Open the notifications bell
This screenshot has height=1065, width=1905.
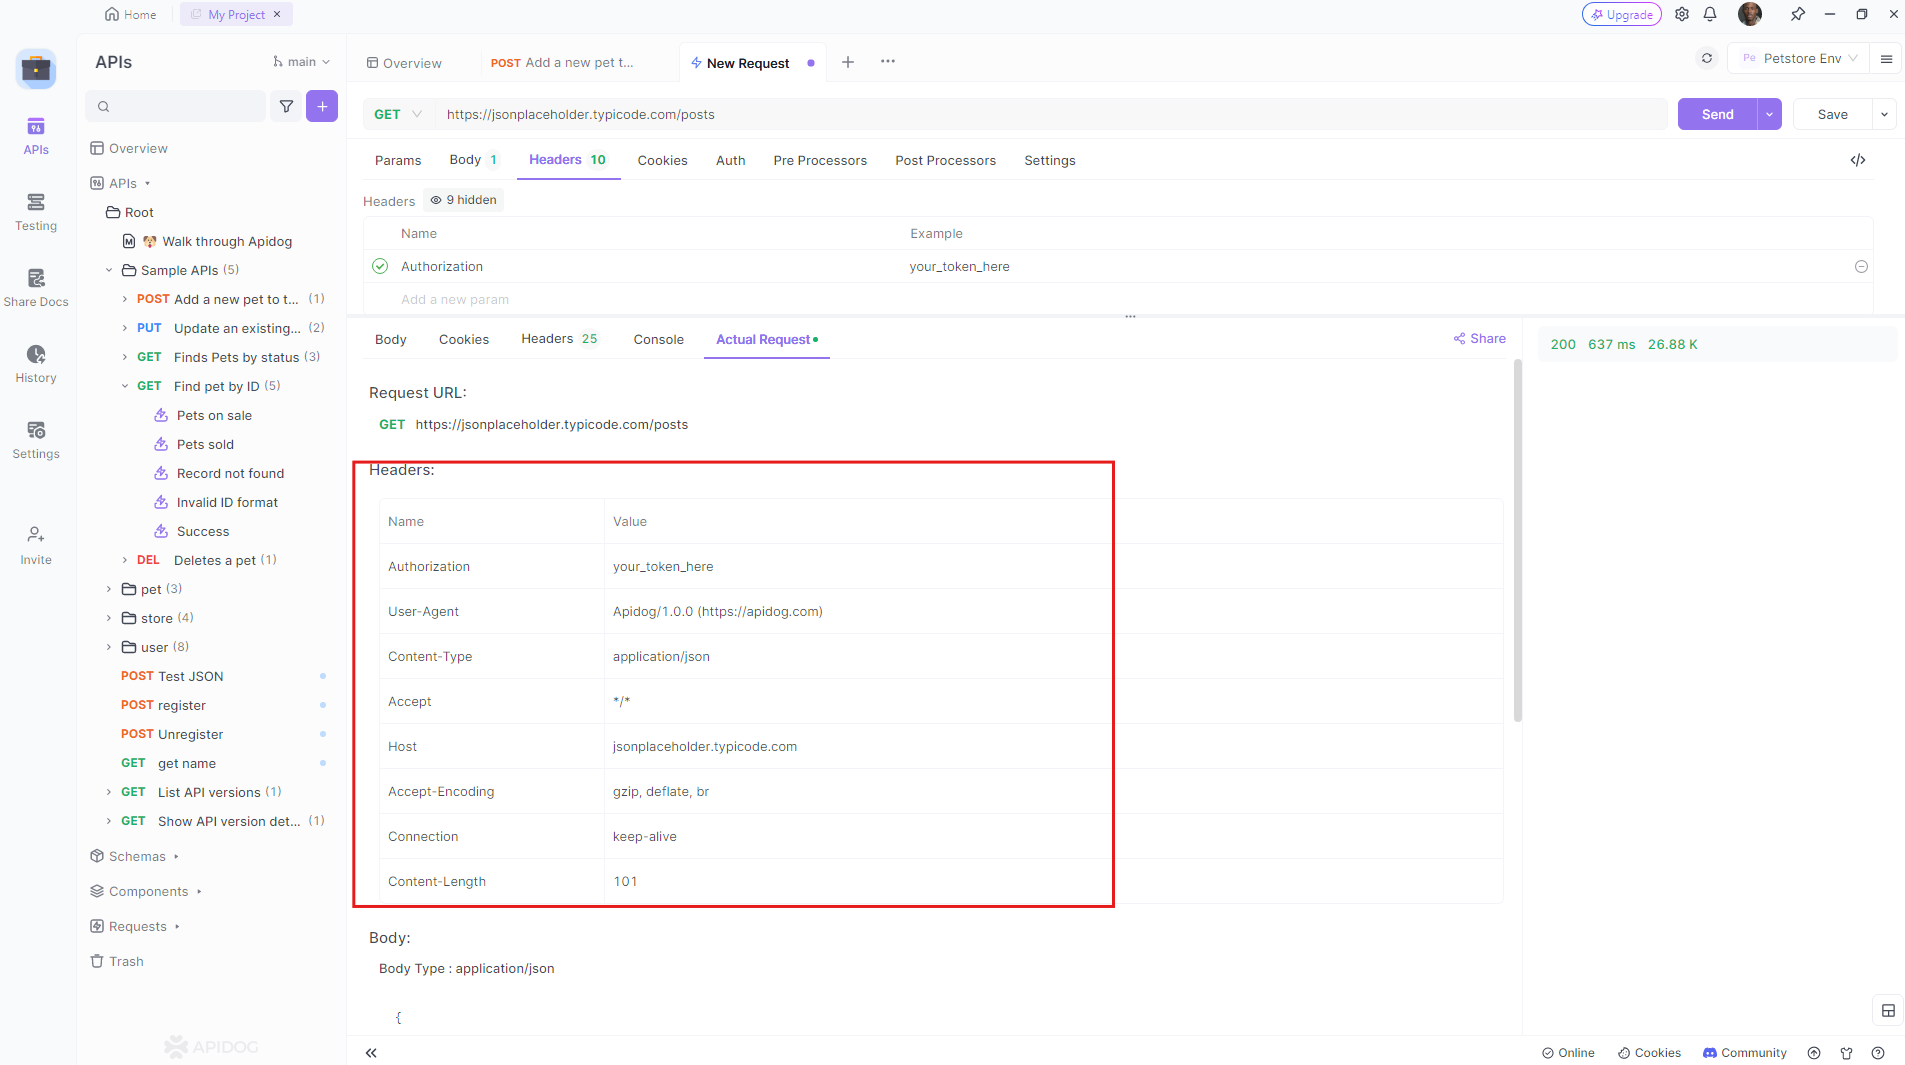[1711, 14]
